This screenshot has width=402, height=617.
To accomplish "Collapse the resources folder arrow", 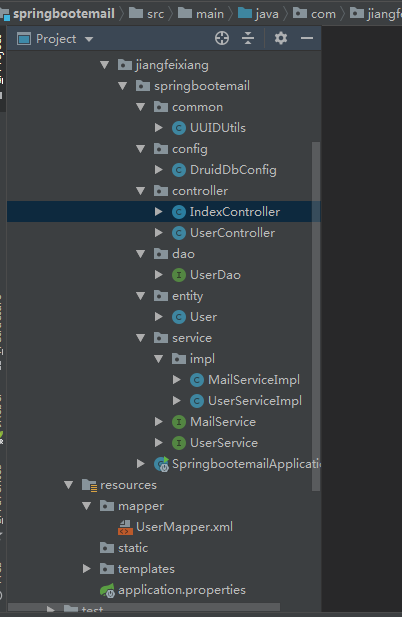I will (68, 485).
